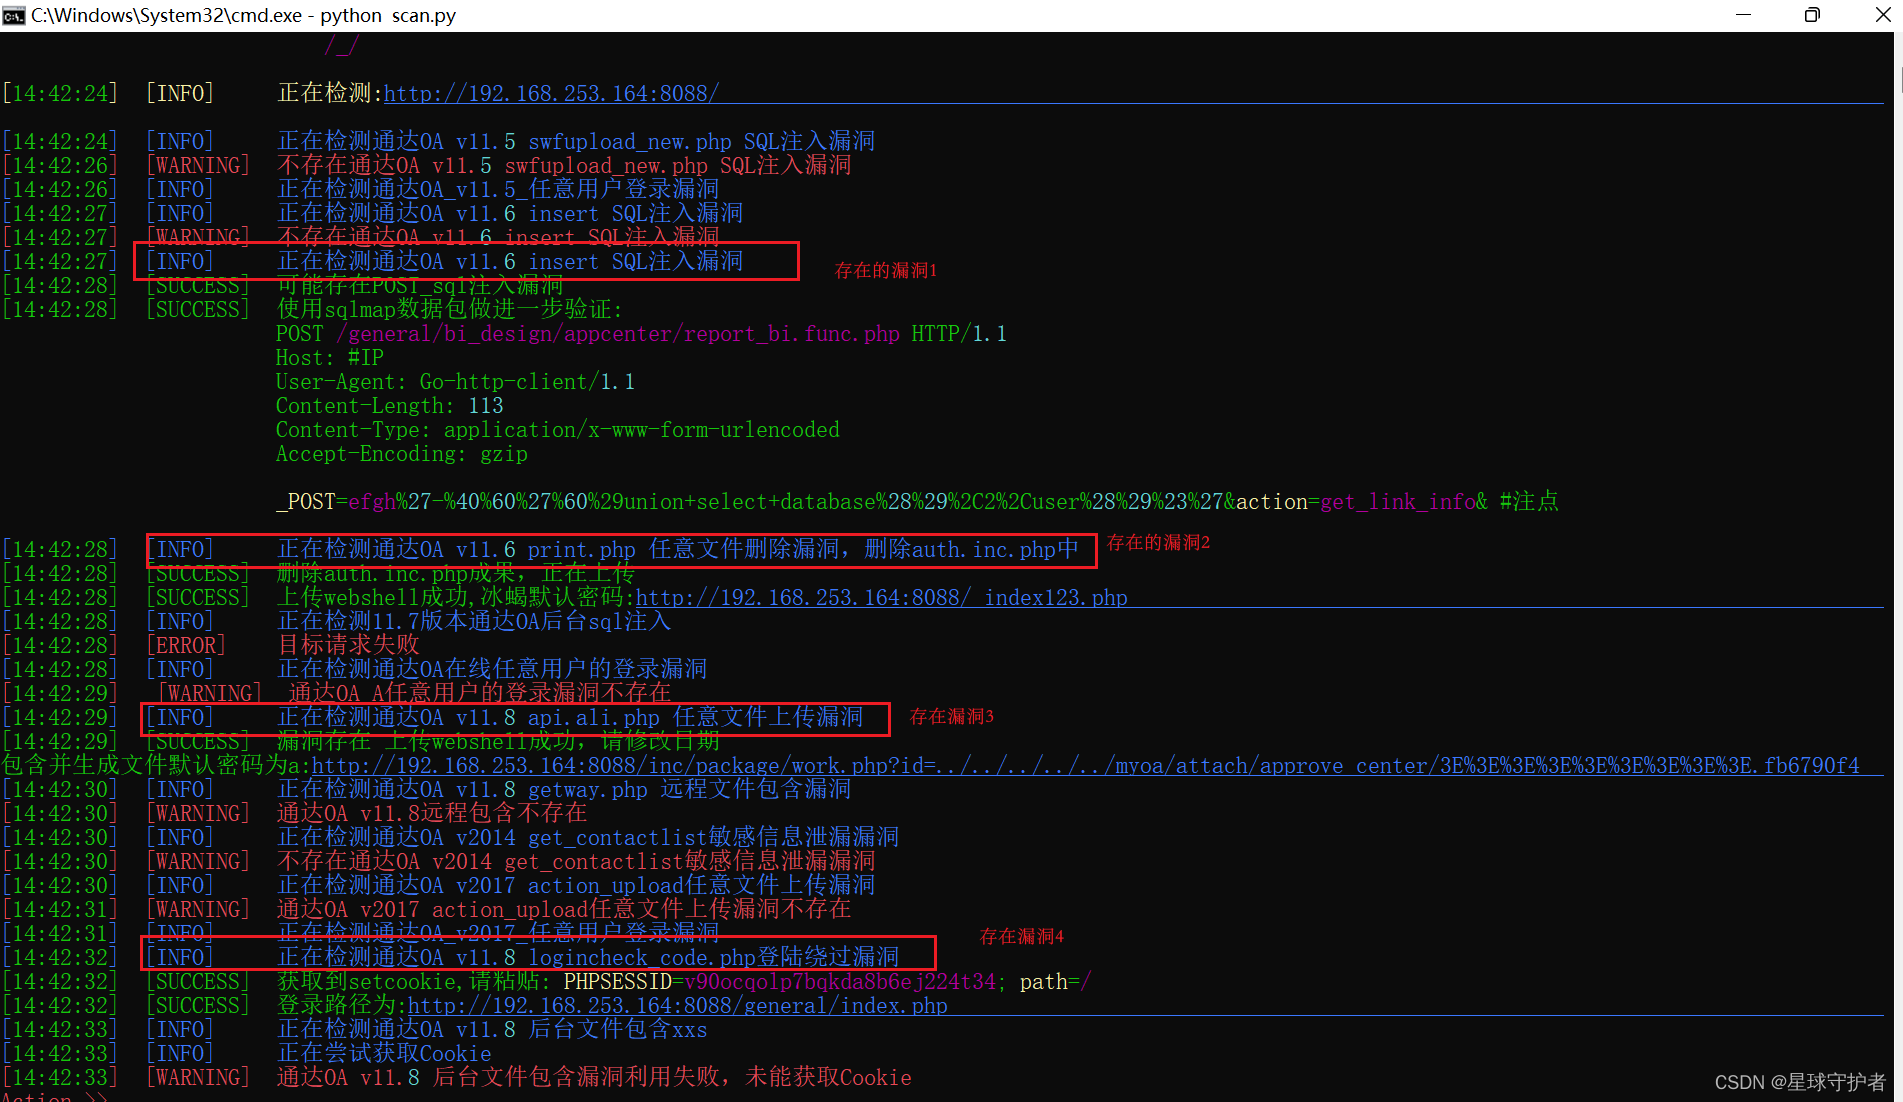Click the print.php 任意文件删除漏洞 line
Viewport: 1903px width, 1102px height.
pyautogui.click(x=678, y=549)
